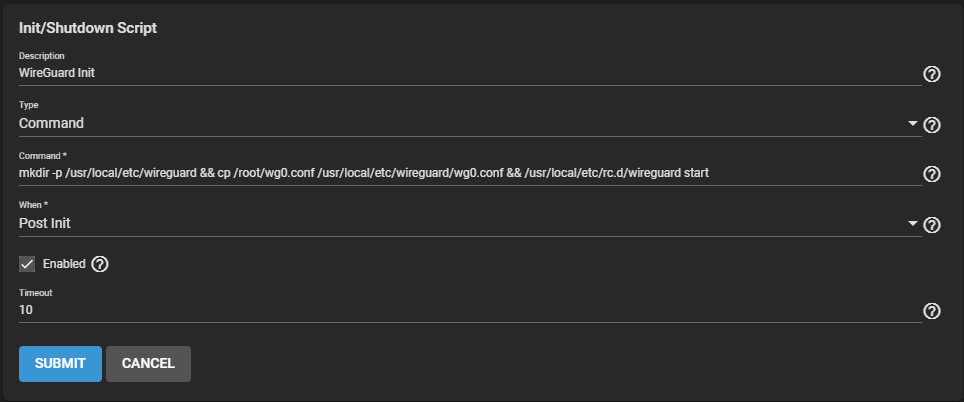Cancel editing the script
964x402 pixels.
[148, 364]
